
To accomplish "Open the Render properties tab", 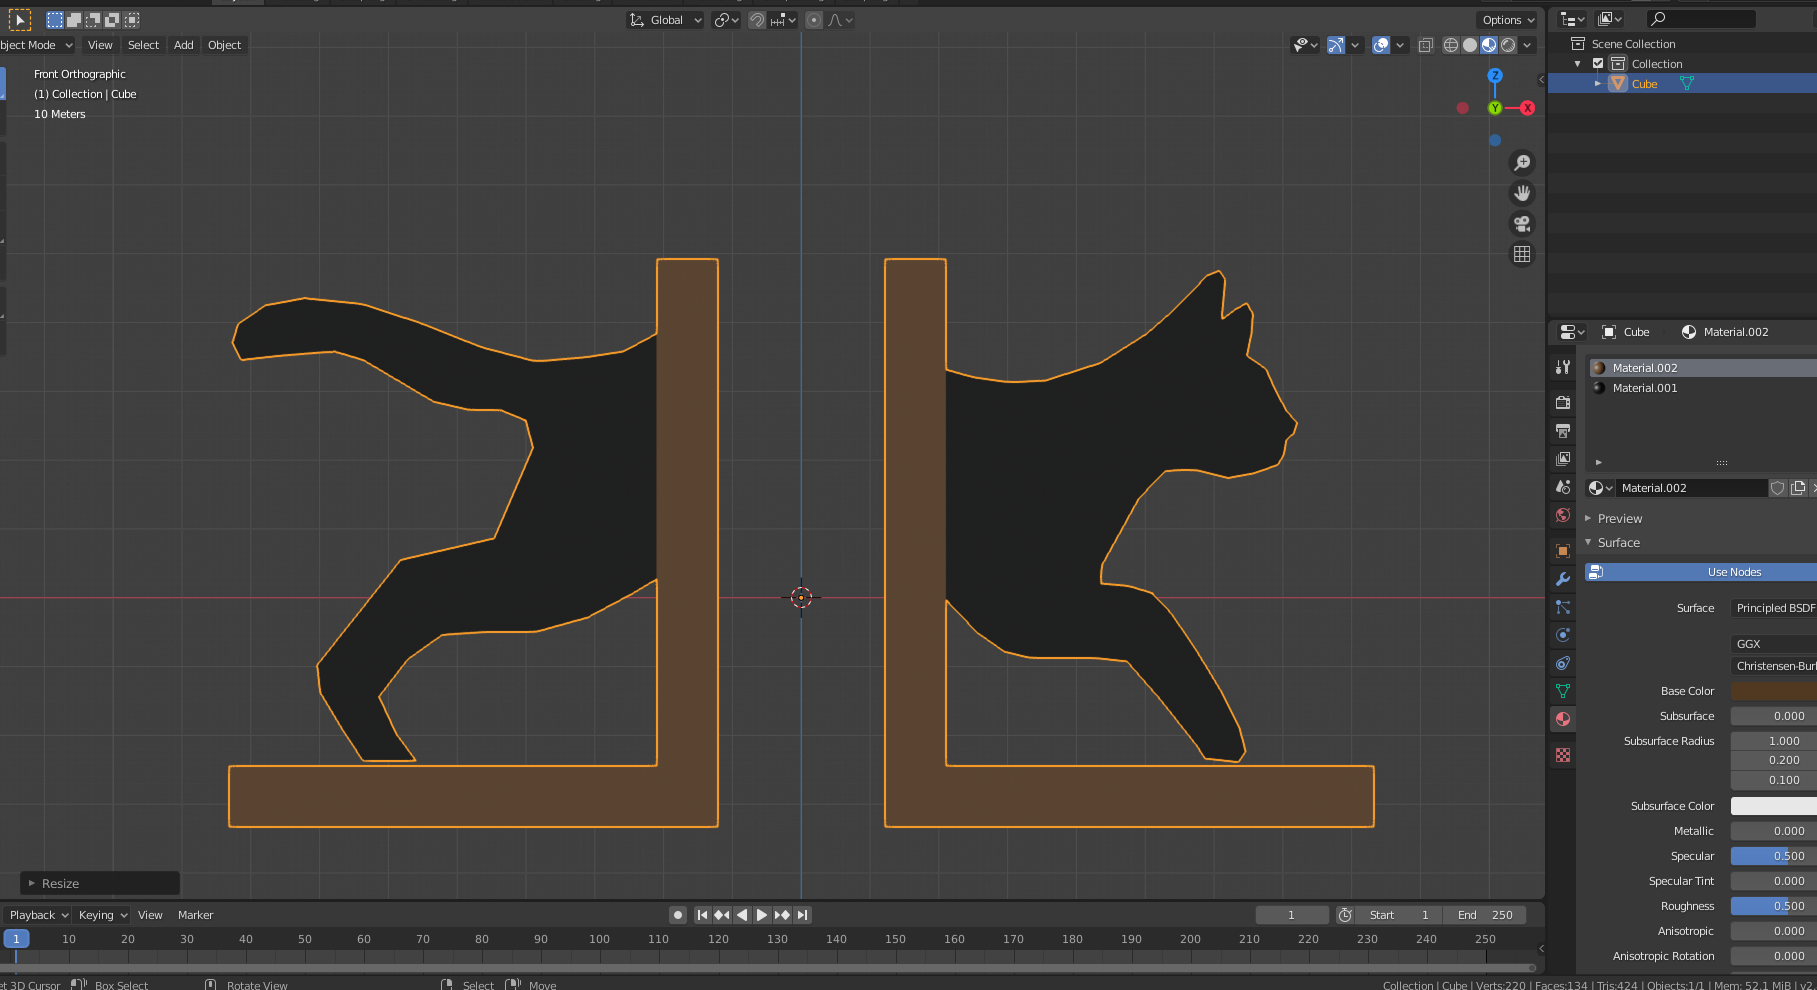I will 1563,403.
